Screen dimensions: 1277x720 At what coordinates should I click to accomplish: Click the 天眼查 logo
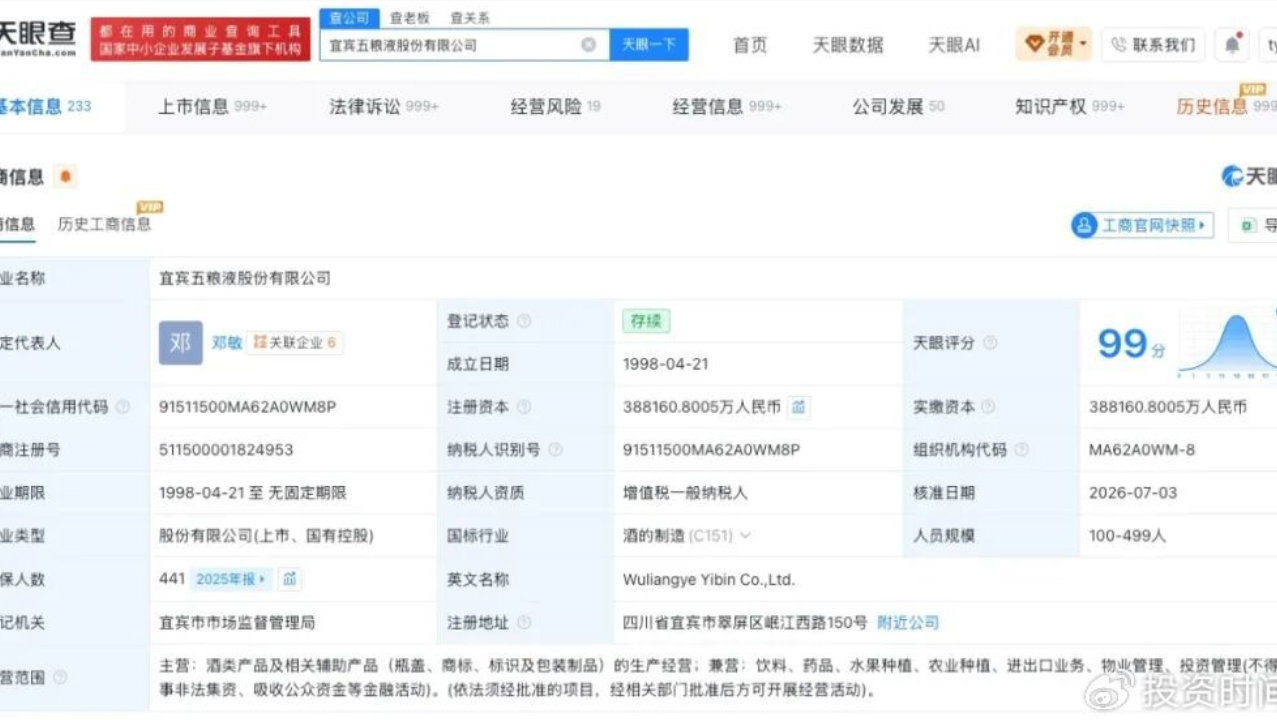click(x=38, y=37)
